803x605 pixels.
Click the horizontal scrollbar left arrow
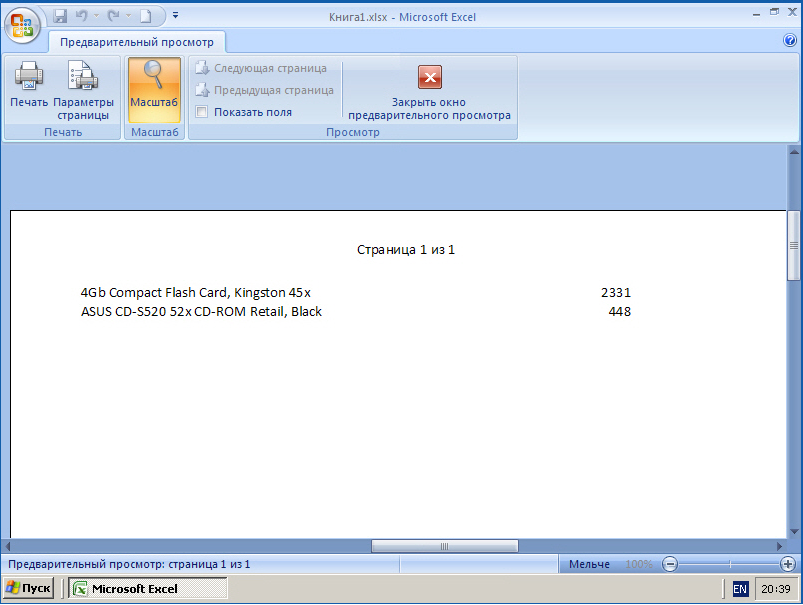pos(7,546)
